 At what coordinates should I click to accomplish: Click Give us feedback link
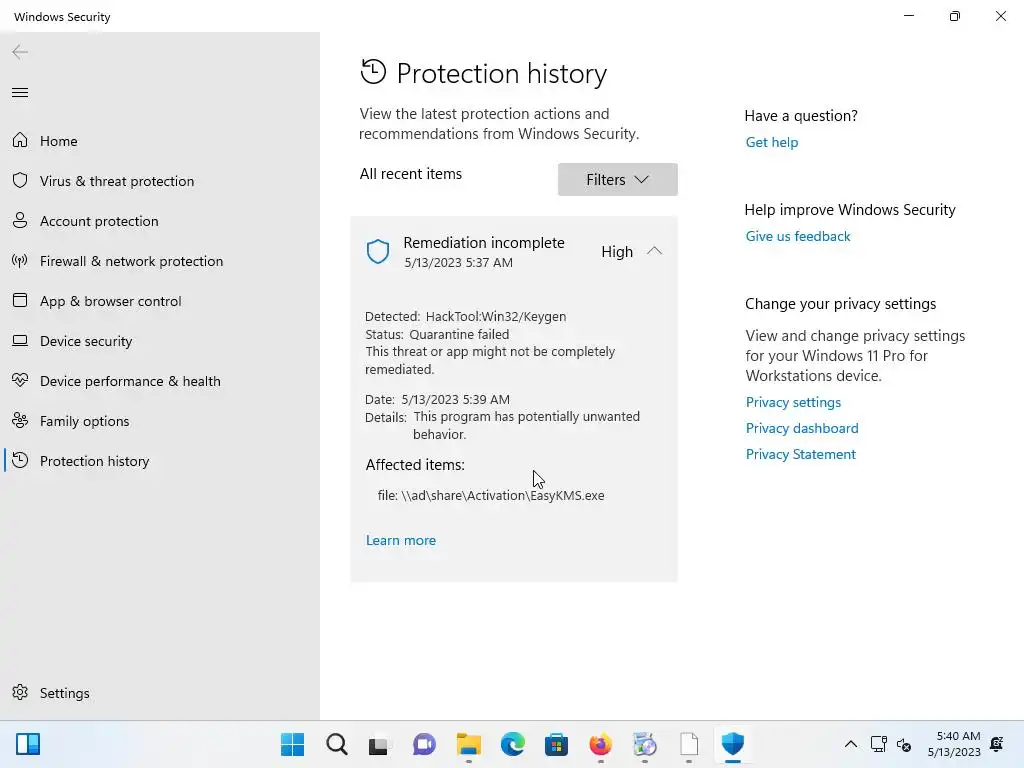pyautogui.click(x=798, y=236)
